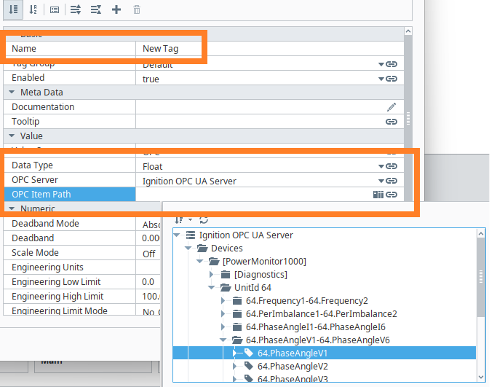This screenshot has width=490, height=388.
Task: Click the Tooltip value field
Action: tap(260, 122)
